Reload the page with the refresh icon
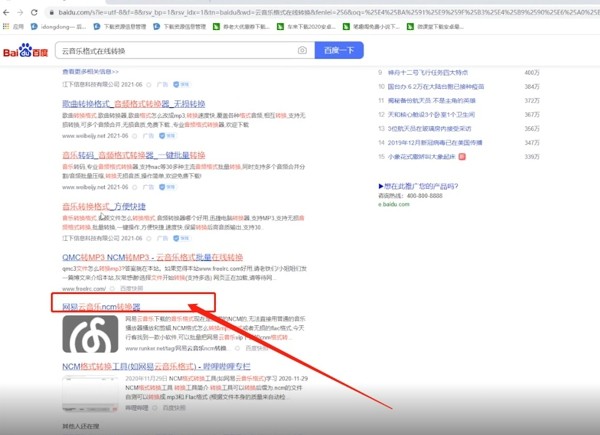Image resolution: width=600 pixels, height=435 pixels. [x=34, y=12]
